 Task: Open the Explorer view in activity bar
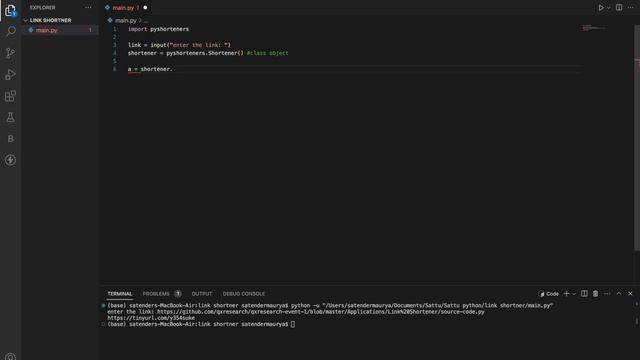(x=10, y=10)
